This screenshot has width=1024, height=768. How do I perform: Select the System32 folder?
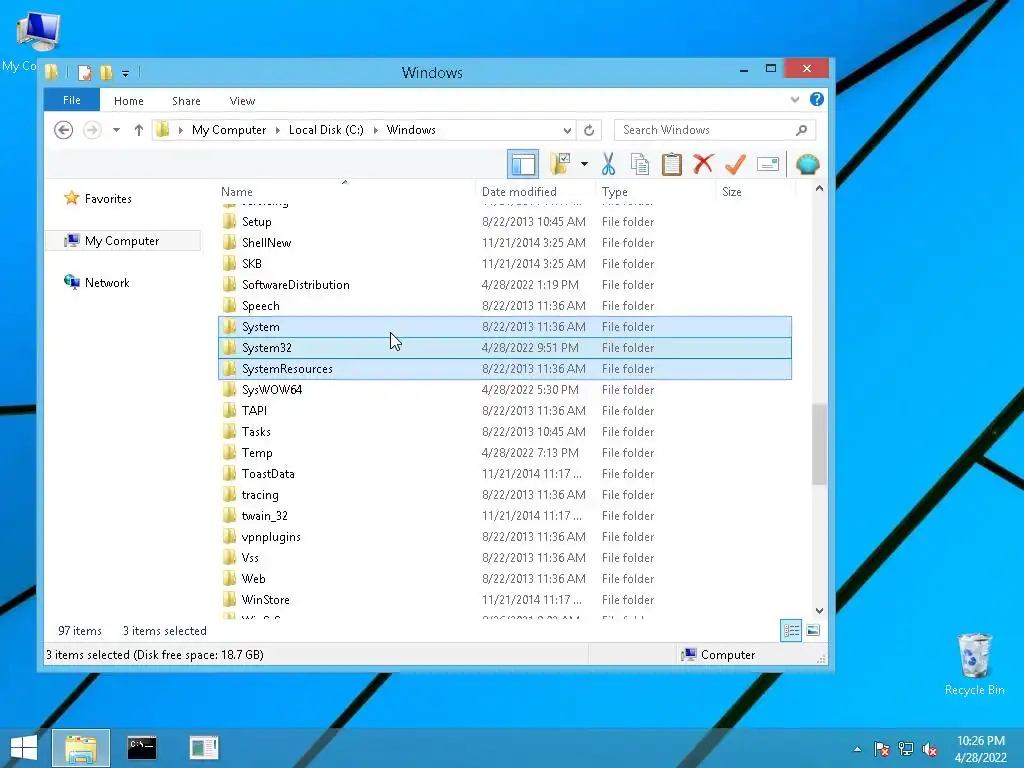pos(504,348)
